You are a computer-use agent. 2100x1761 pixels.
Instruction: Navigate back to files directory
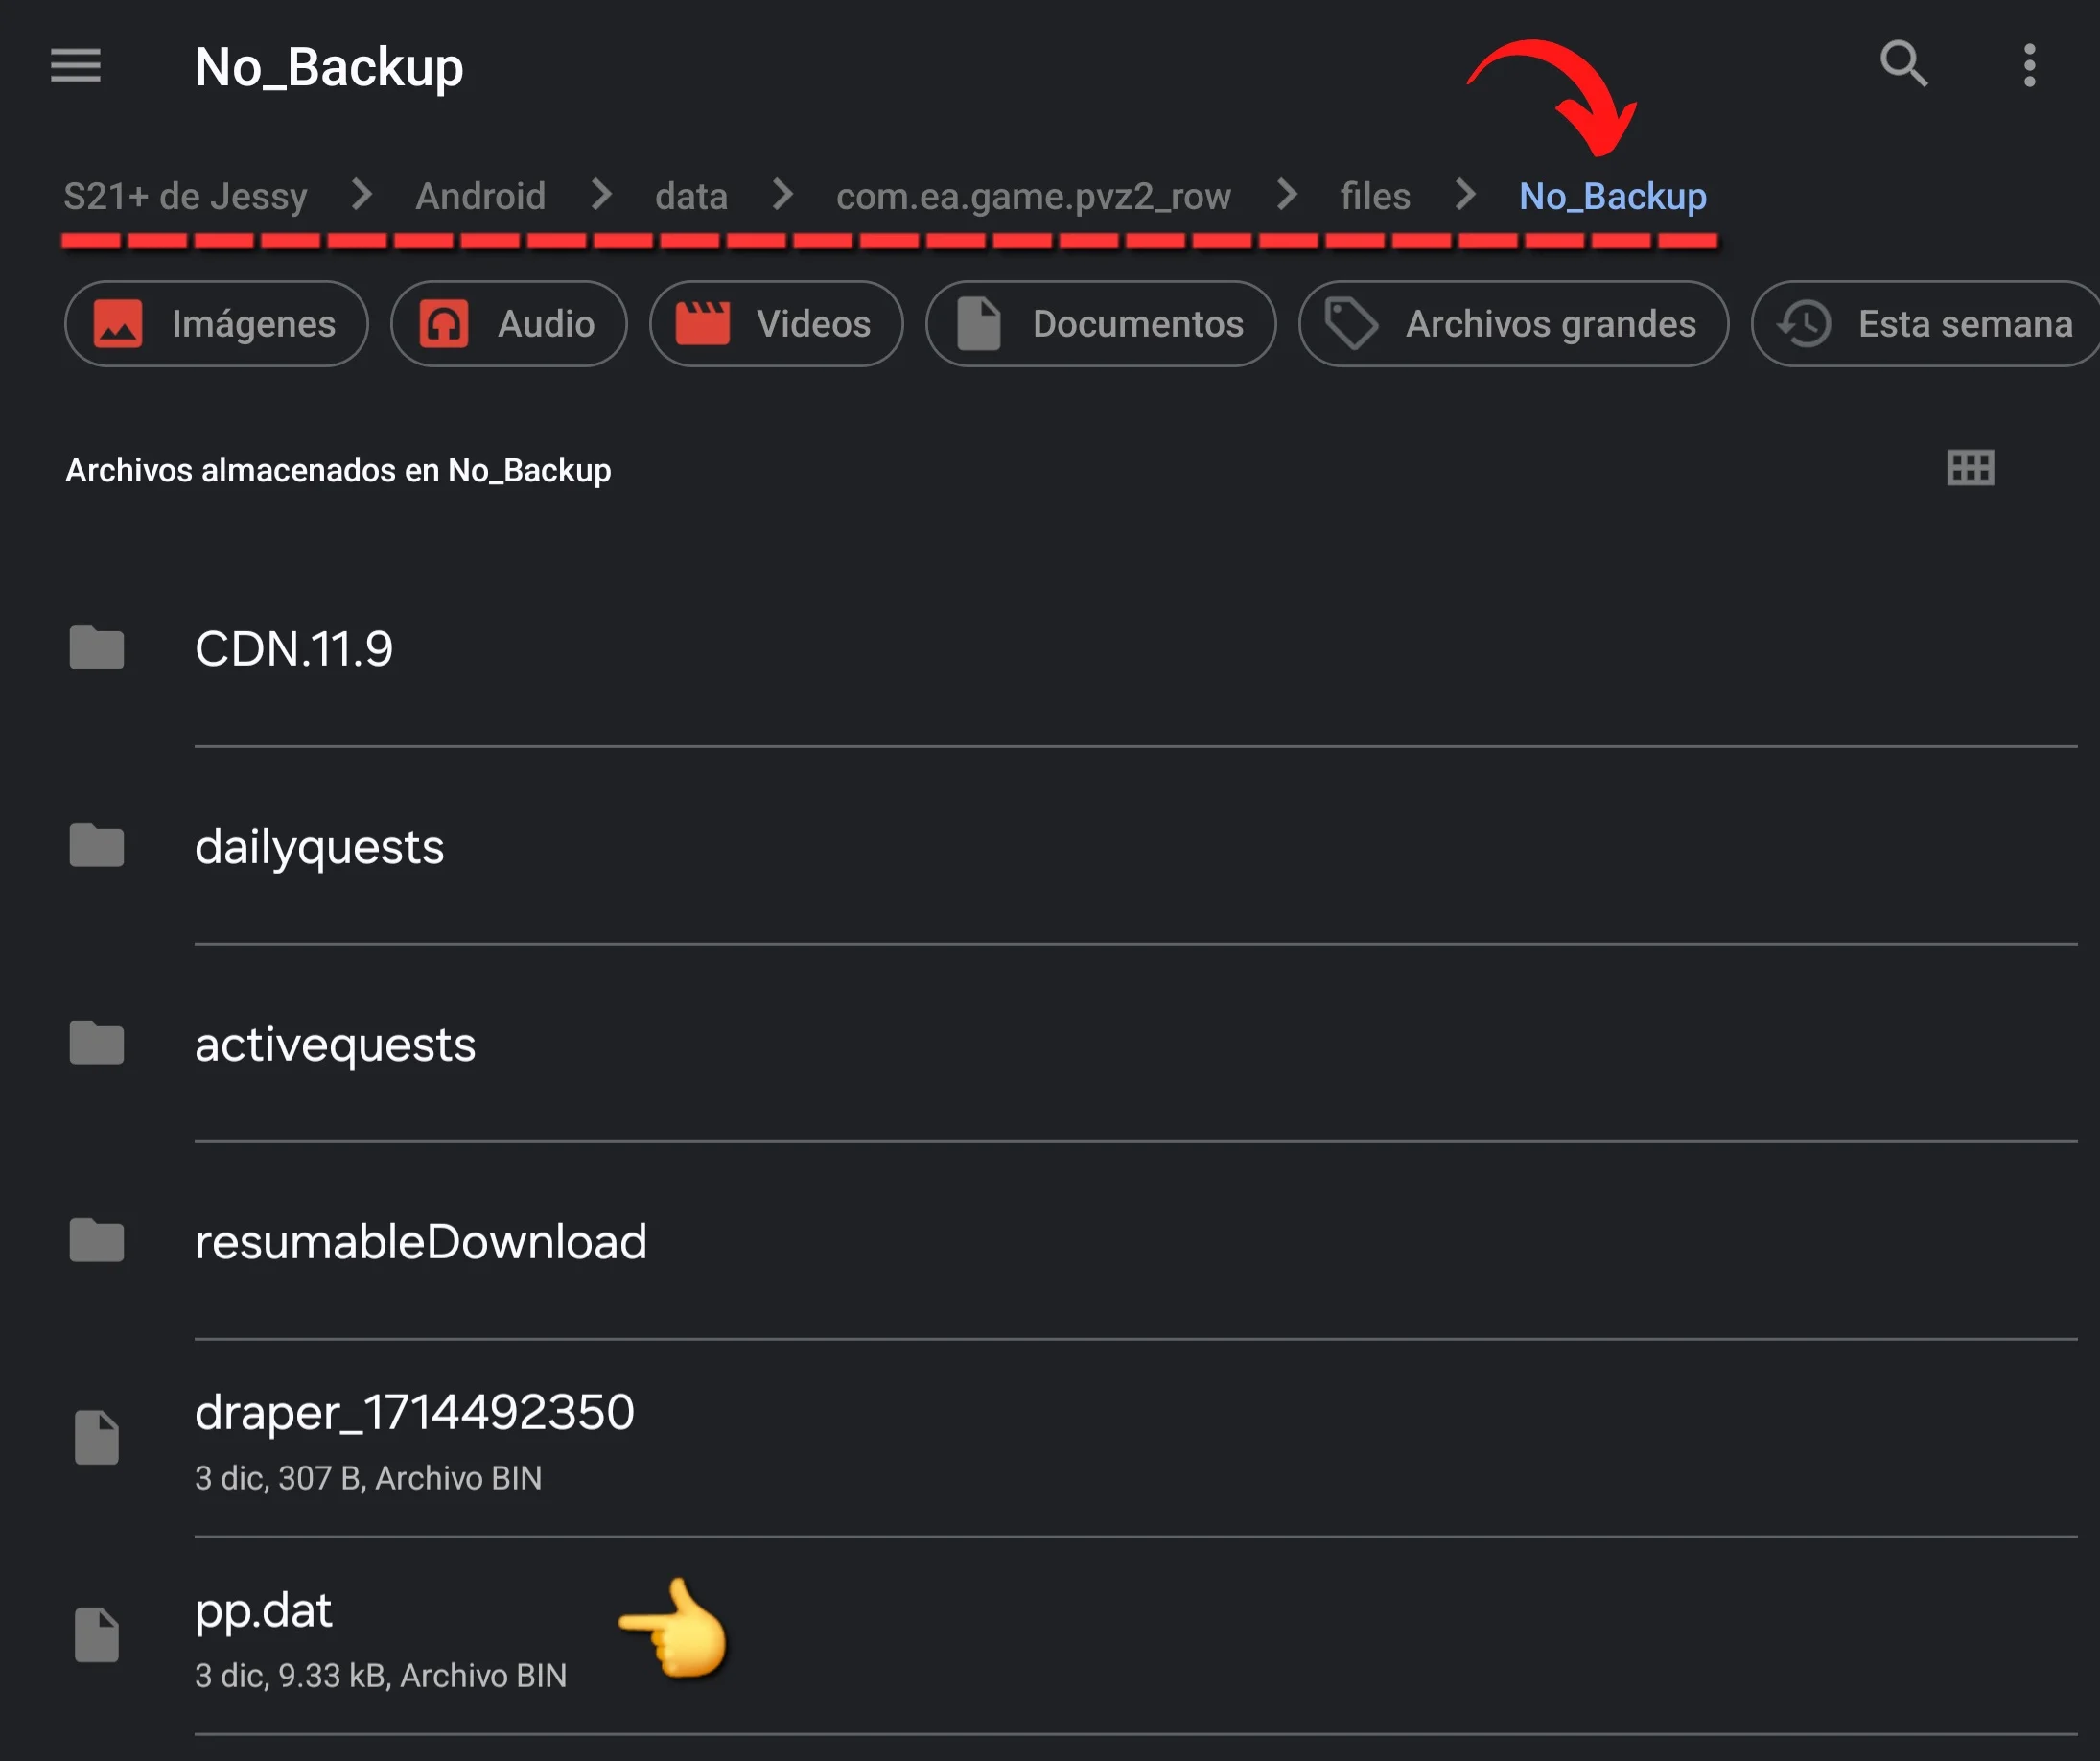(x=1377, y=194)
